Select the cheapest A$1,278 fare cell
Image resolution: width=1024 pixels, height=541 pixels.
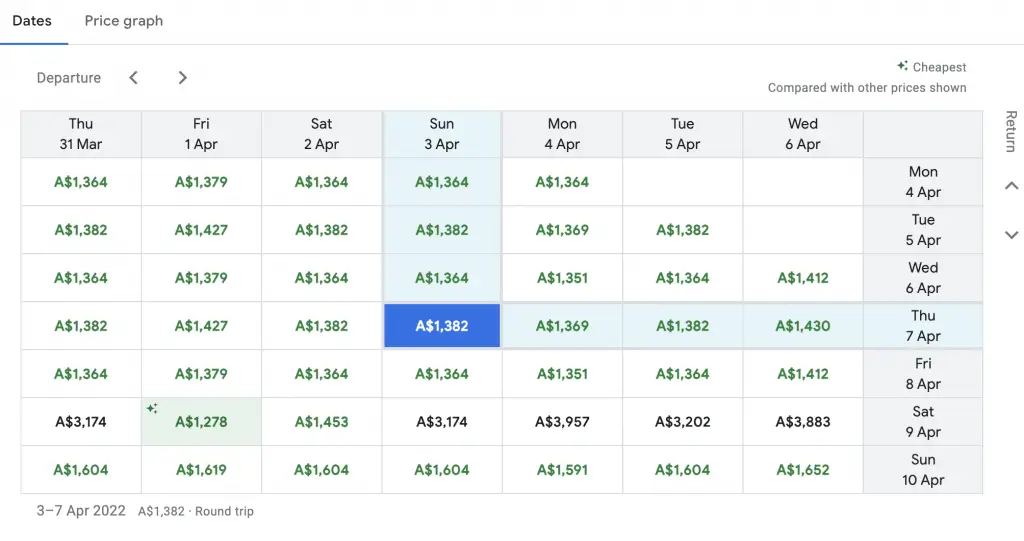click(201, 422)
